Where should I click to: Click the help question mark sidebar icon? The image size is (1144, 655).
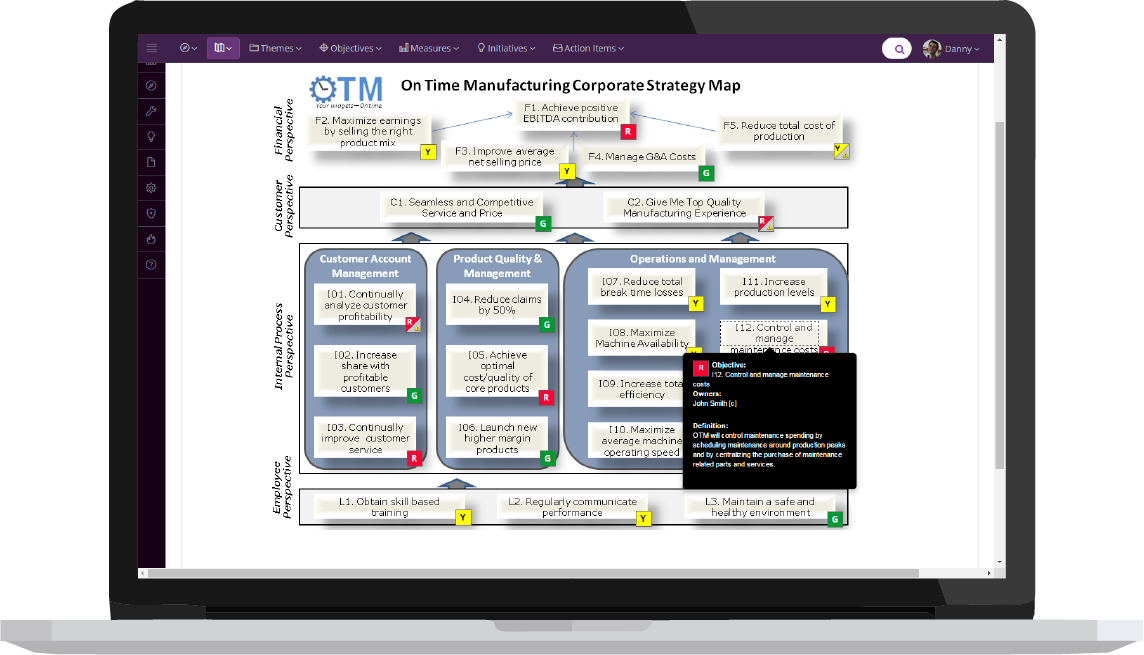(x=151, y=264)
